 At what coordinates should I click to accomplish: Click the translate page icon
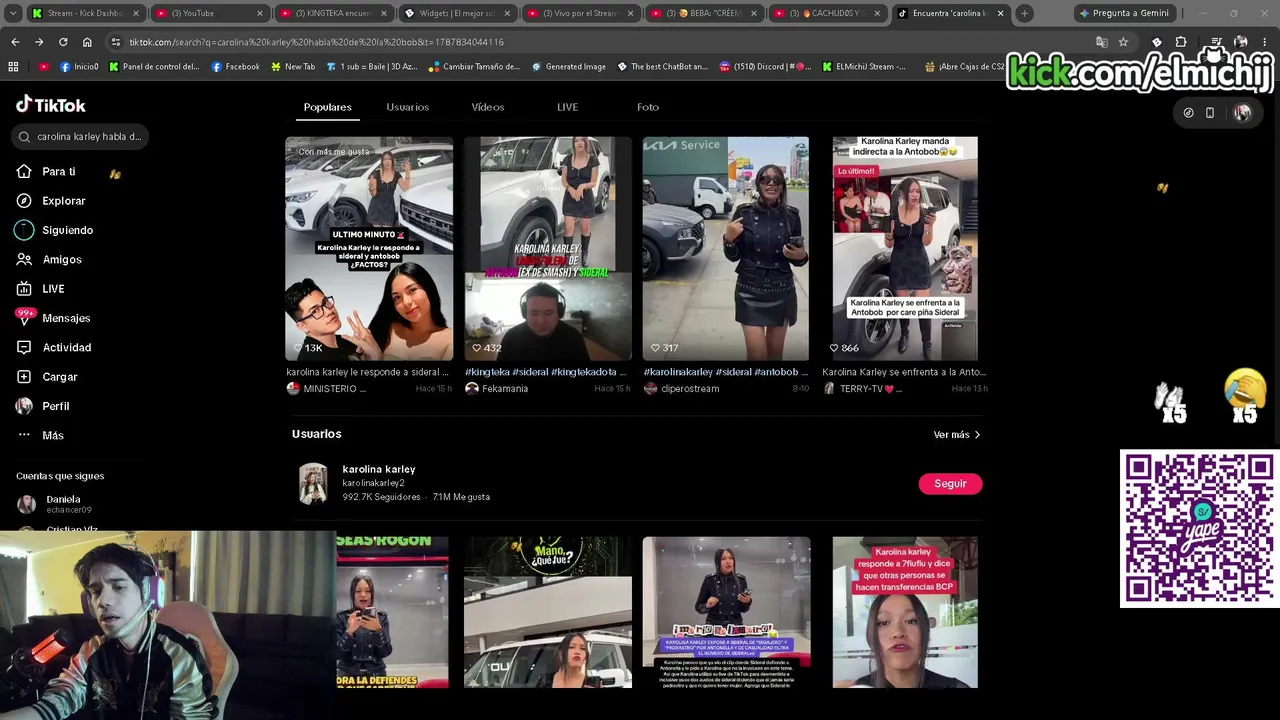1101,42
